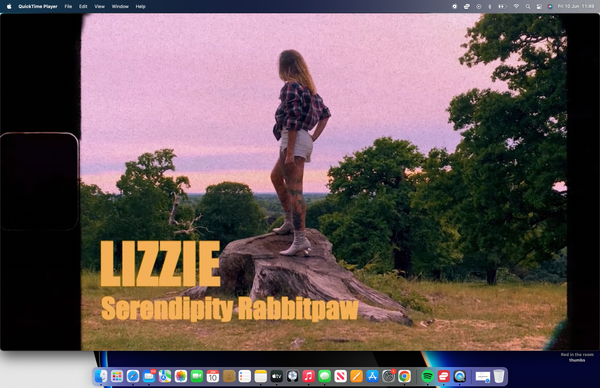The height and width of the screenshot is (388, 600).
Task: Select the "Red in the room thumbs" desktop item
Action: pos(577,357)
